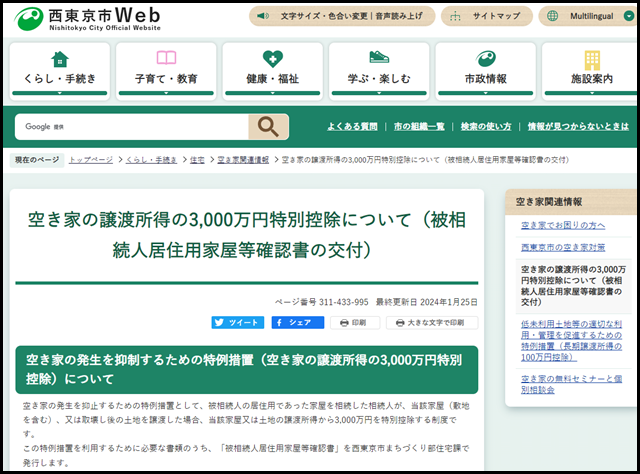Click 住宅 in the breadcrumb
Screen dimensions: 640x474
[197, 160]
